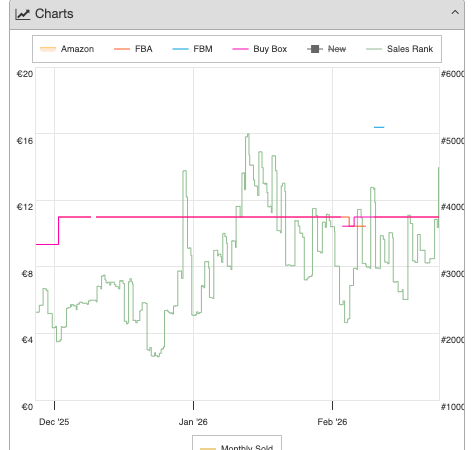Click the €12 price axis label
The width and height of the screenshot is (474, 450).
pyautogui.click(x=25, y=207)
